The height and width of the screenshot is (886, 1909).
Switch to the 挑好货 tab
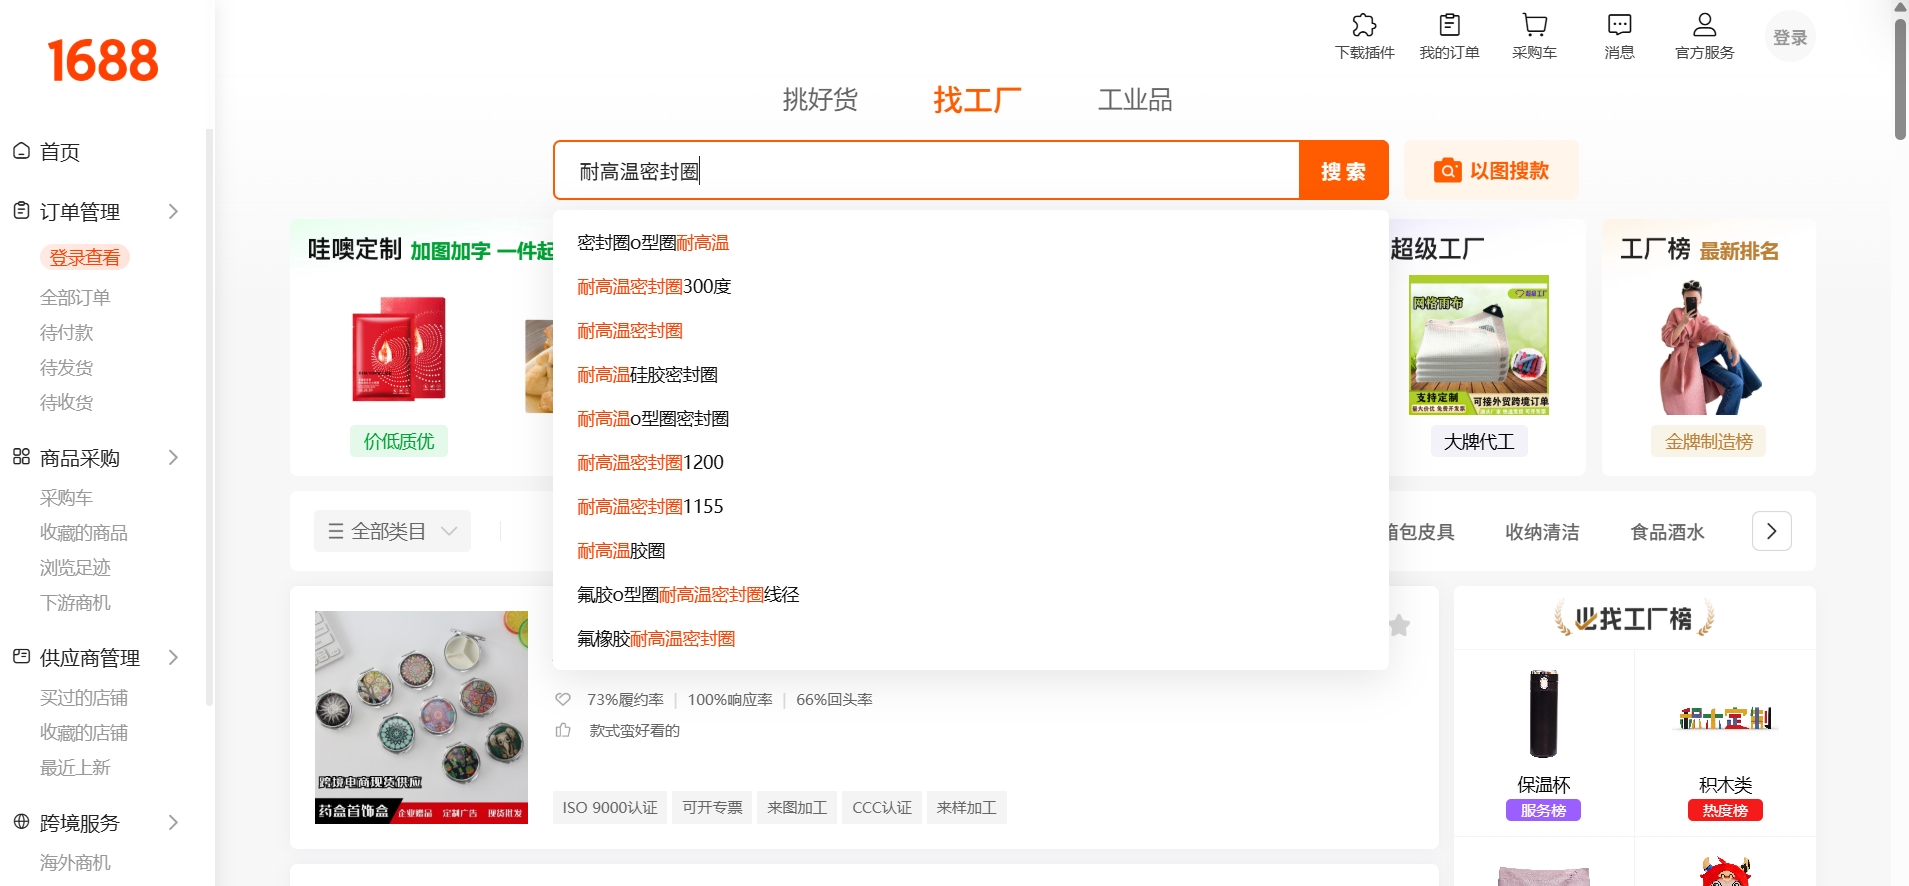(820, 100)
